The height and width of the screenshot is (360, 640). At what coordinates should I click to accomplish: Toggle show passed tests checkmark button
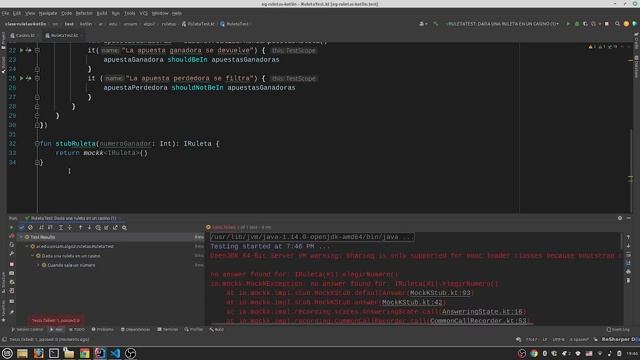[22, 227]
